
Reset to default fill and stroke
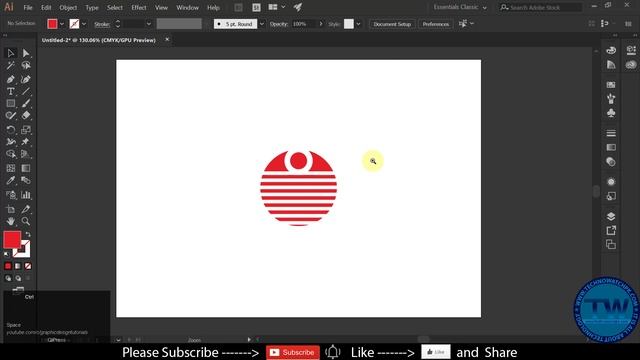coord(6,254)
